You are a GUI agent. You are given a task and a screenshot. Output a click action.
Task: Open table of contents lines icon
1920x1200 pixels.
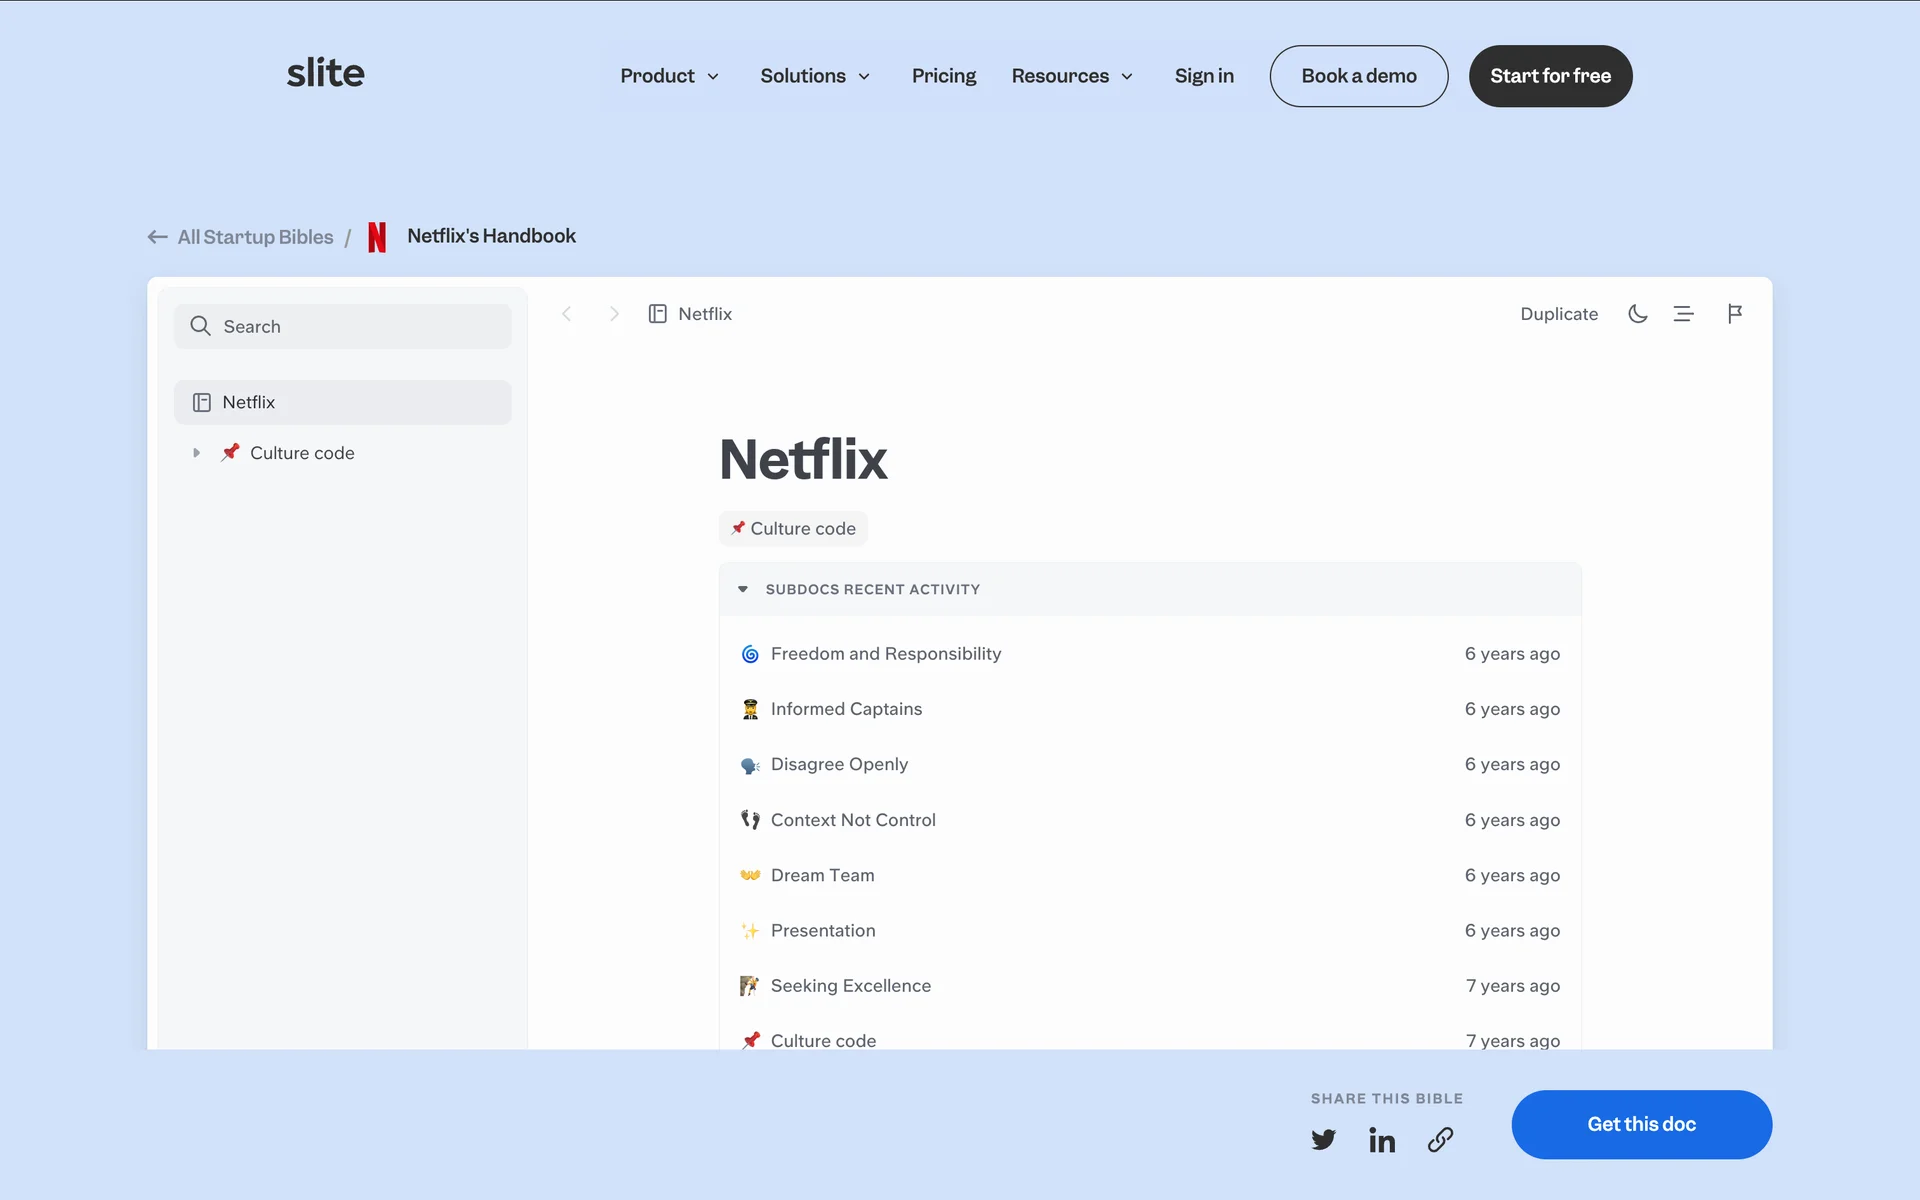click(x=1684, y=314)
